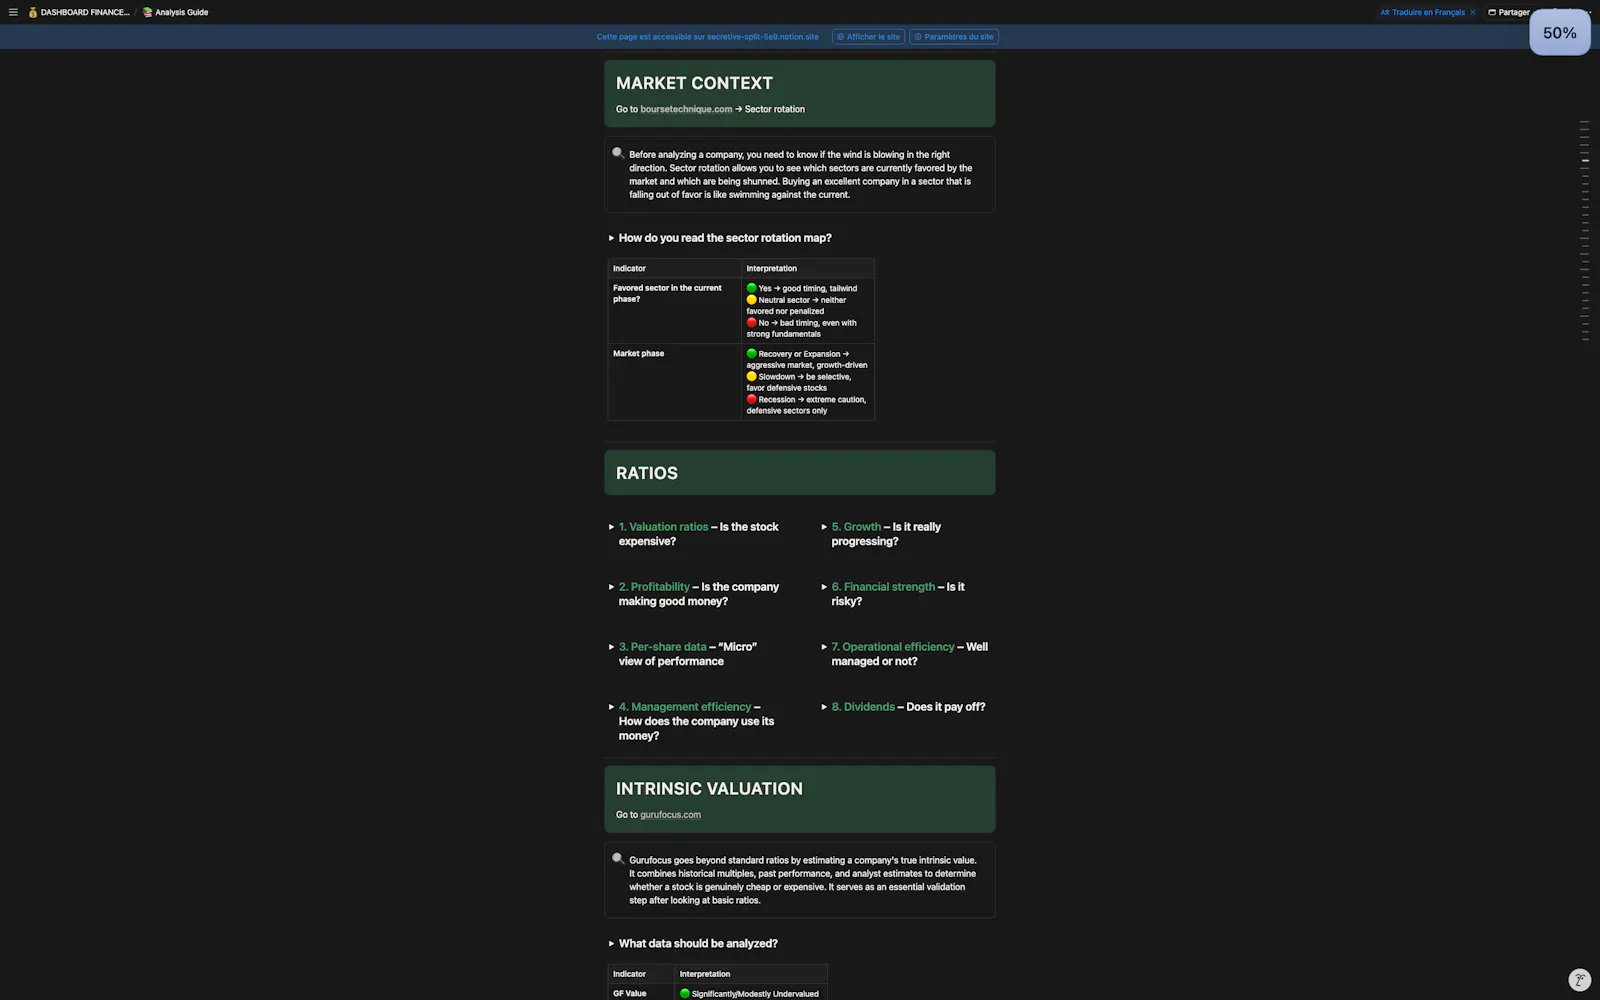Click the INTRINSIC VALUATION heading
Screen dimensions: 1600x1000
[709, 789]
